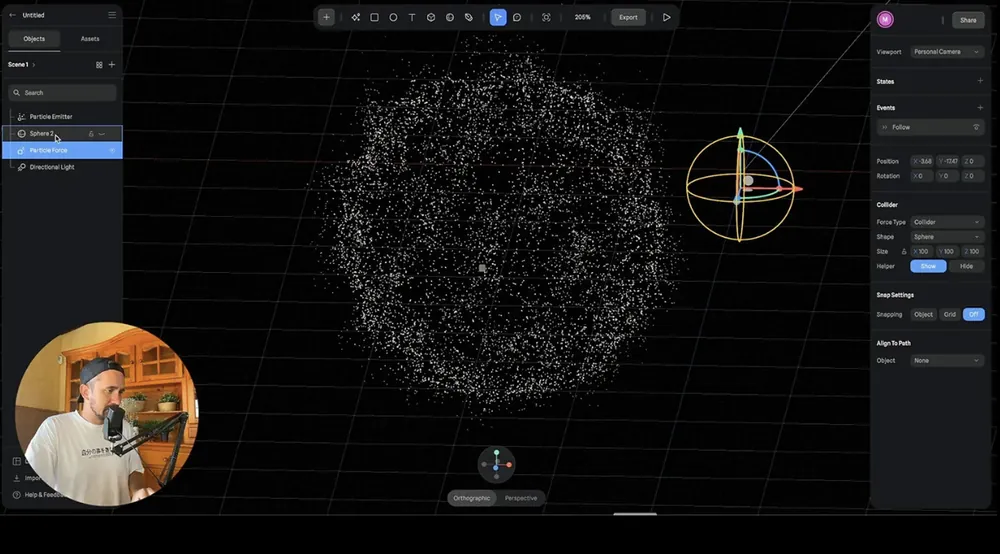Add a new State

[x=980, y=81]
